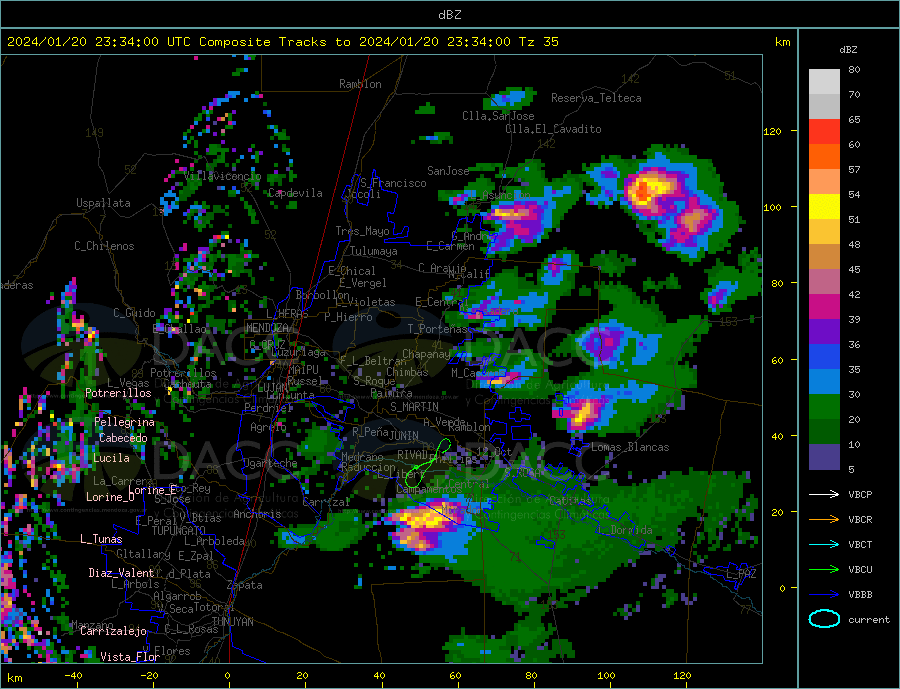
Task: Click the 'Reserva_Telteca' label
Action: coord(596,98)
